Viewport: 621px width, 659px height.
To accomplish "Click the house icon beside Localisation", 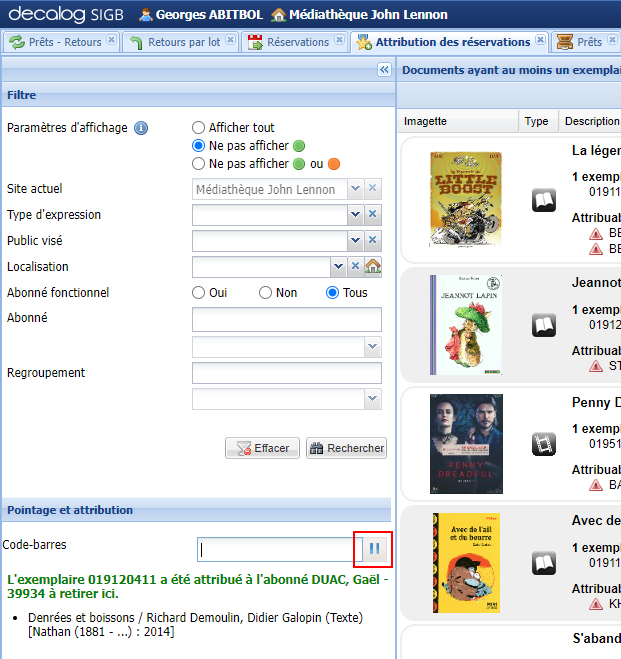I will click(x=373, y=266).
